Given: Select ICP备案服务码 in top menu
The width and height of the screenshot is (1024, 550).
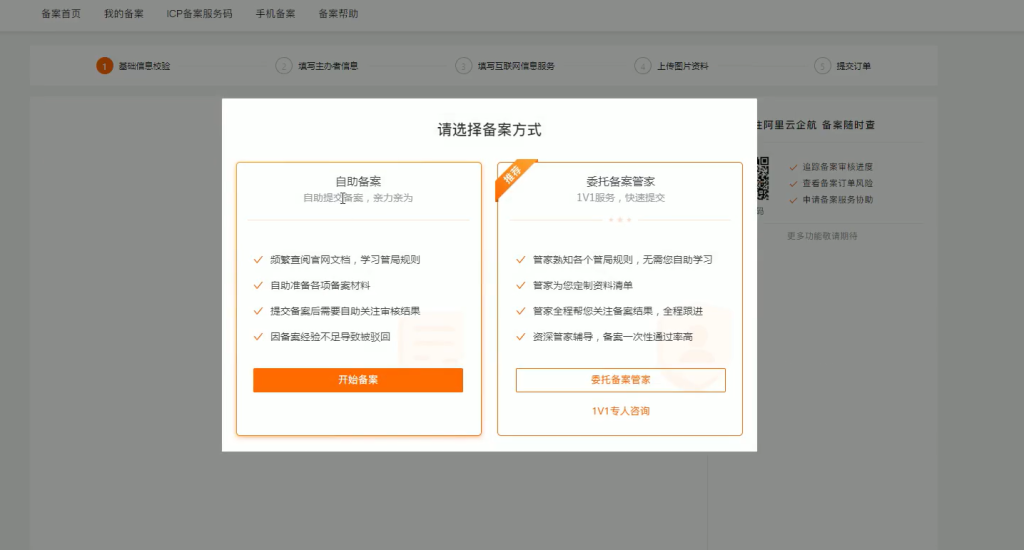Looking at the screenshot, I should pyautogui.click(x=199, y=14).
